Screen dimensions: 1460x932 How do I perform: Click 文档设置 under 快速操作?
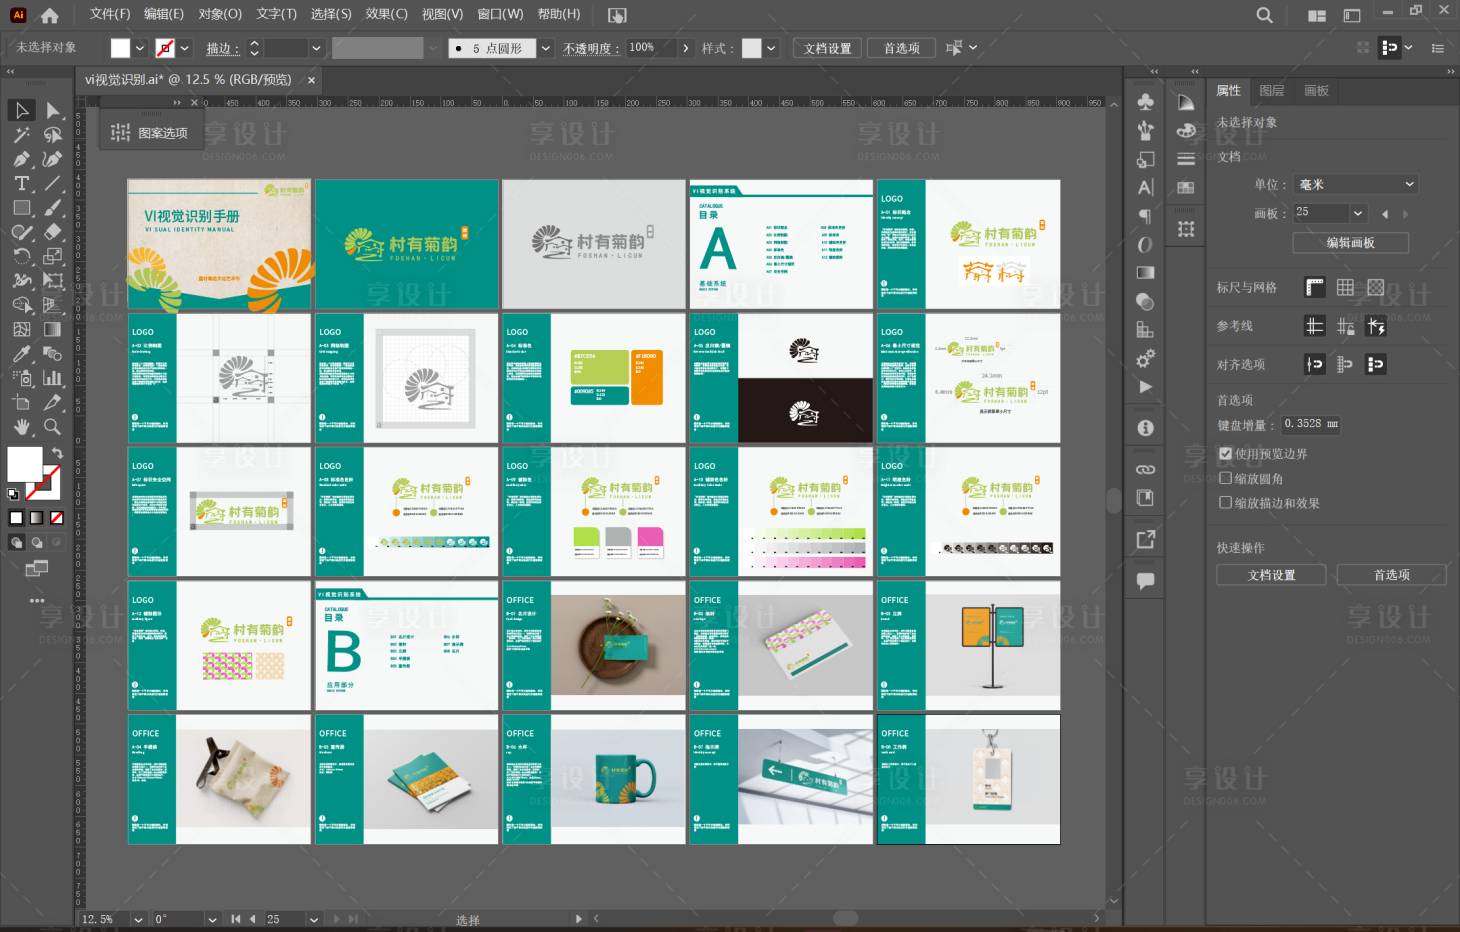[x=1271, y=575]
